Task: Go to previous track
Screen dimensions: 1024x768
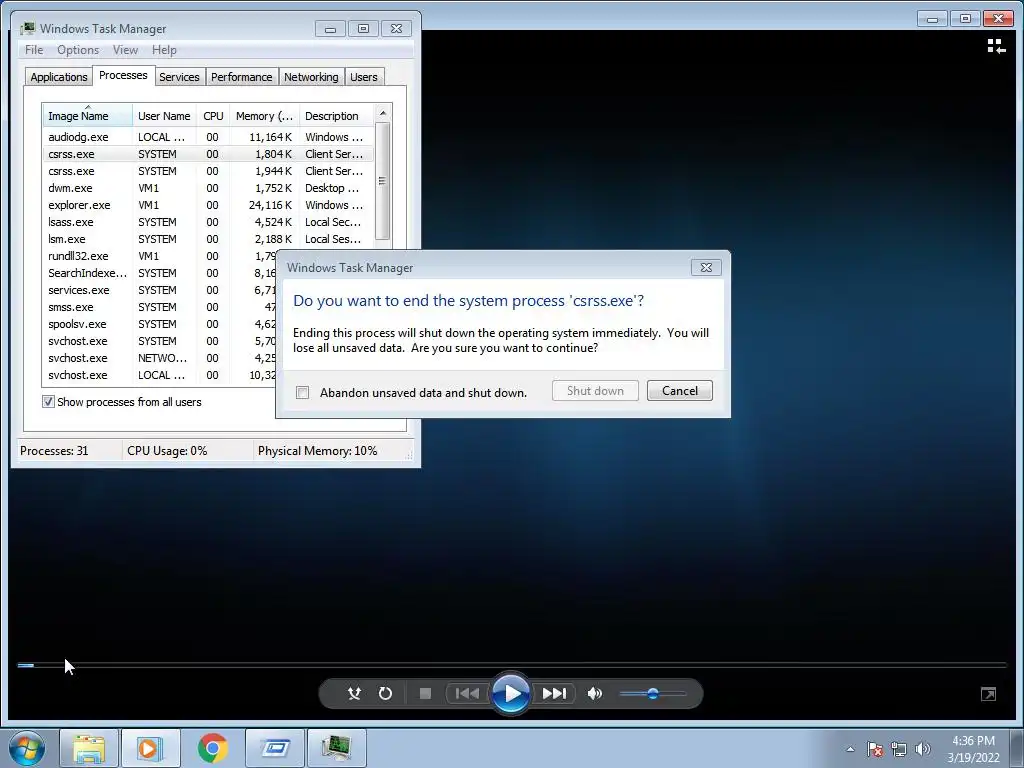Action: (x=467, y=693)
